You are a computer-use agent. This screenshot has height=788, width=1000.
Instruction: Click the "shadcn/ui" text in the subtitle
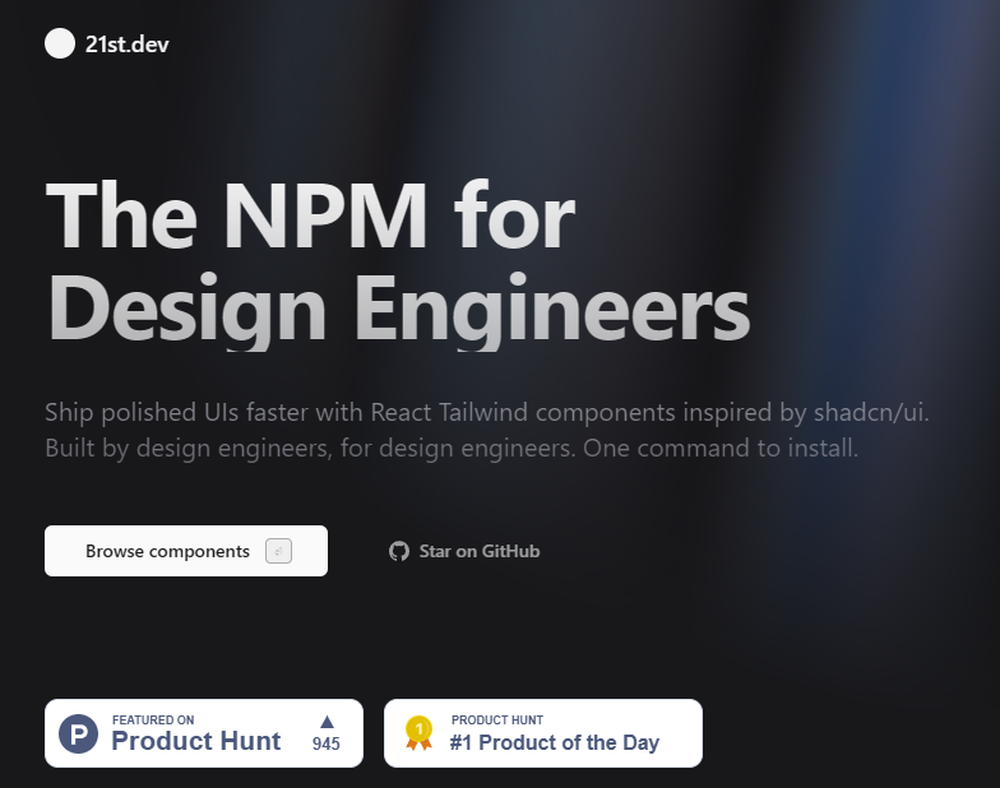tap(870, 412)
